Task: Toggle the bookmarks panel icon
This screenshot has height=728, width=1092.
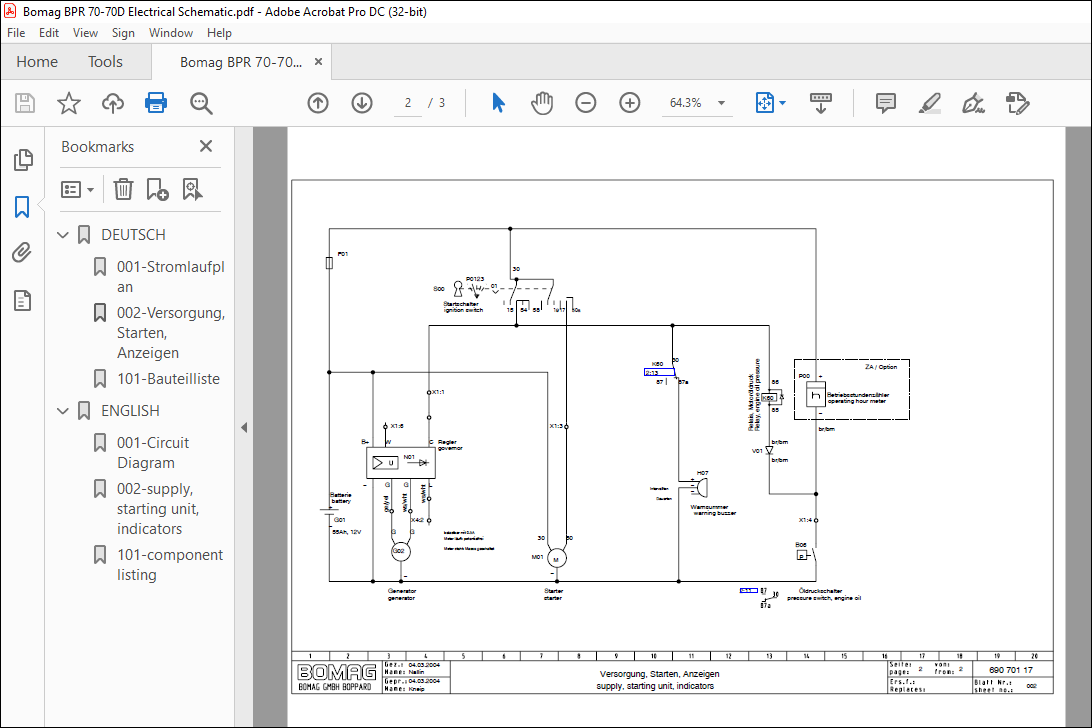Action: point(22,207)
